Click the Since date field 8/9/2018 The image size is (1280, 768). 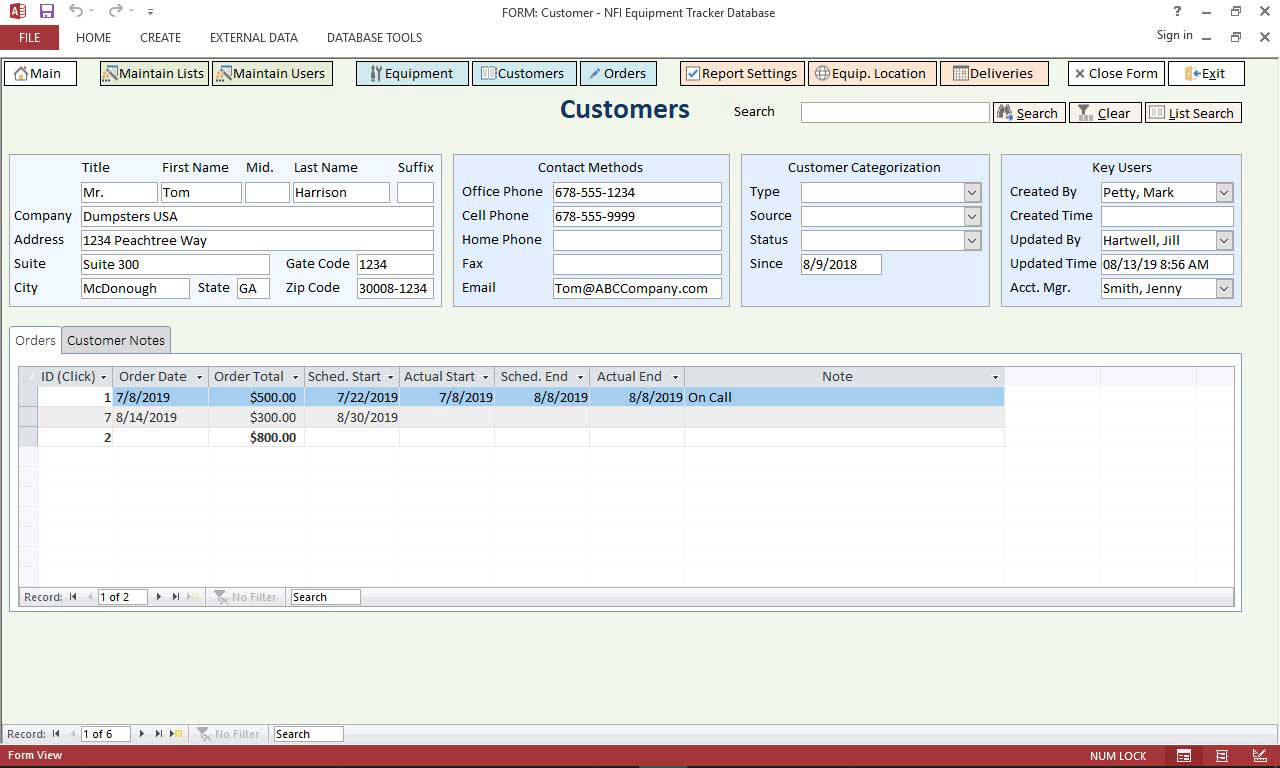click(x=841, y=265)
